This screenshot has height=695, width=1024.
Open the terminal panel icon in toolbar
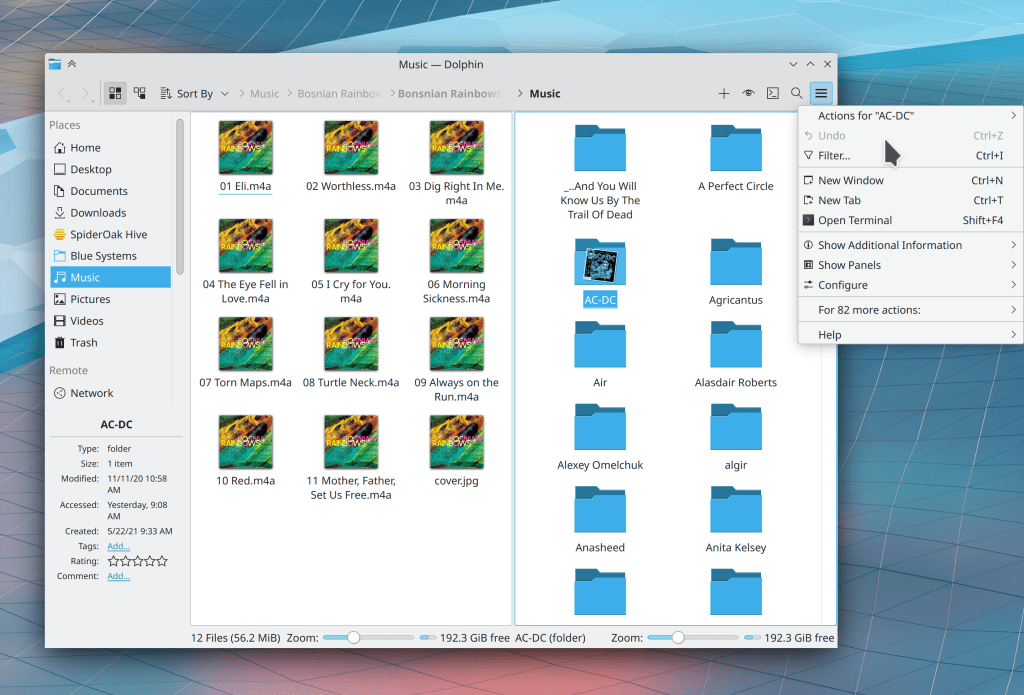tap(773, 93)
